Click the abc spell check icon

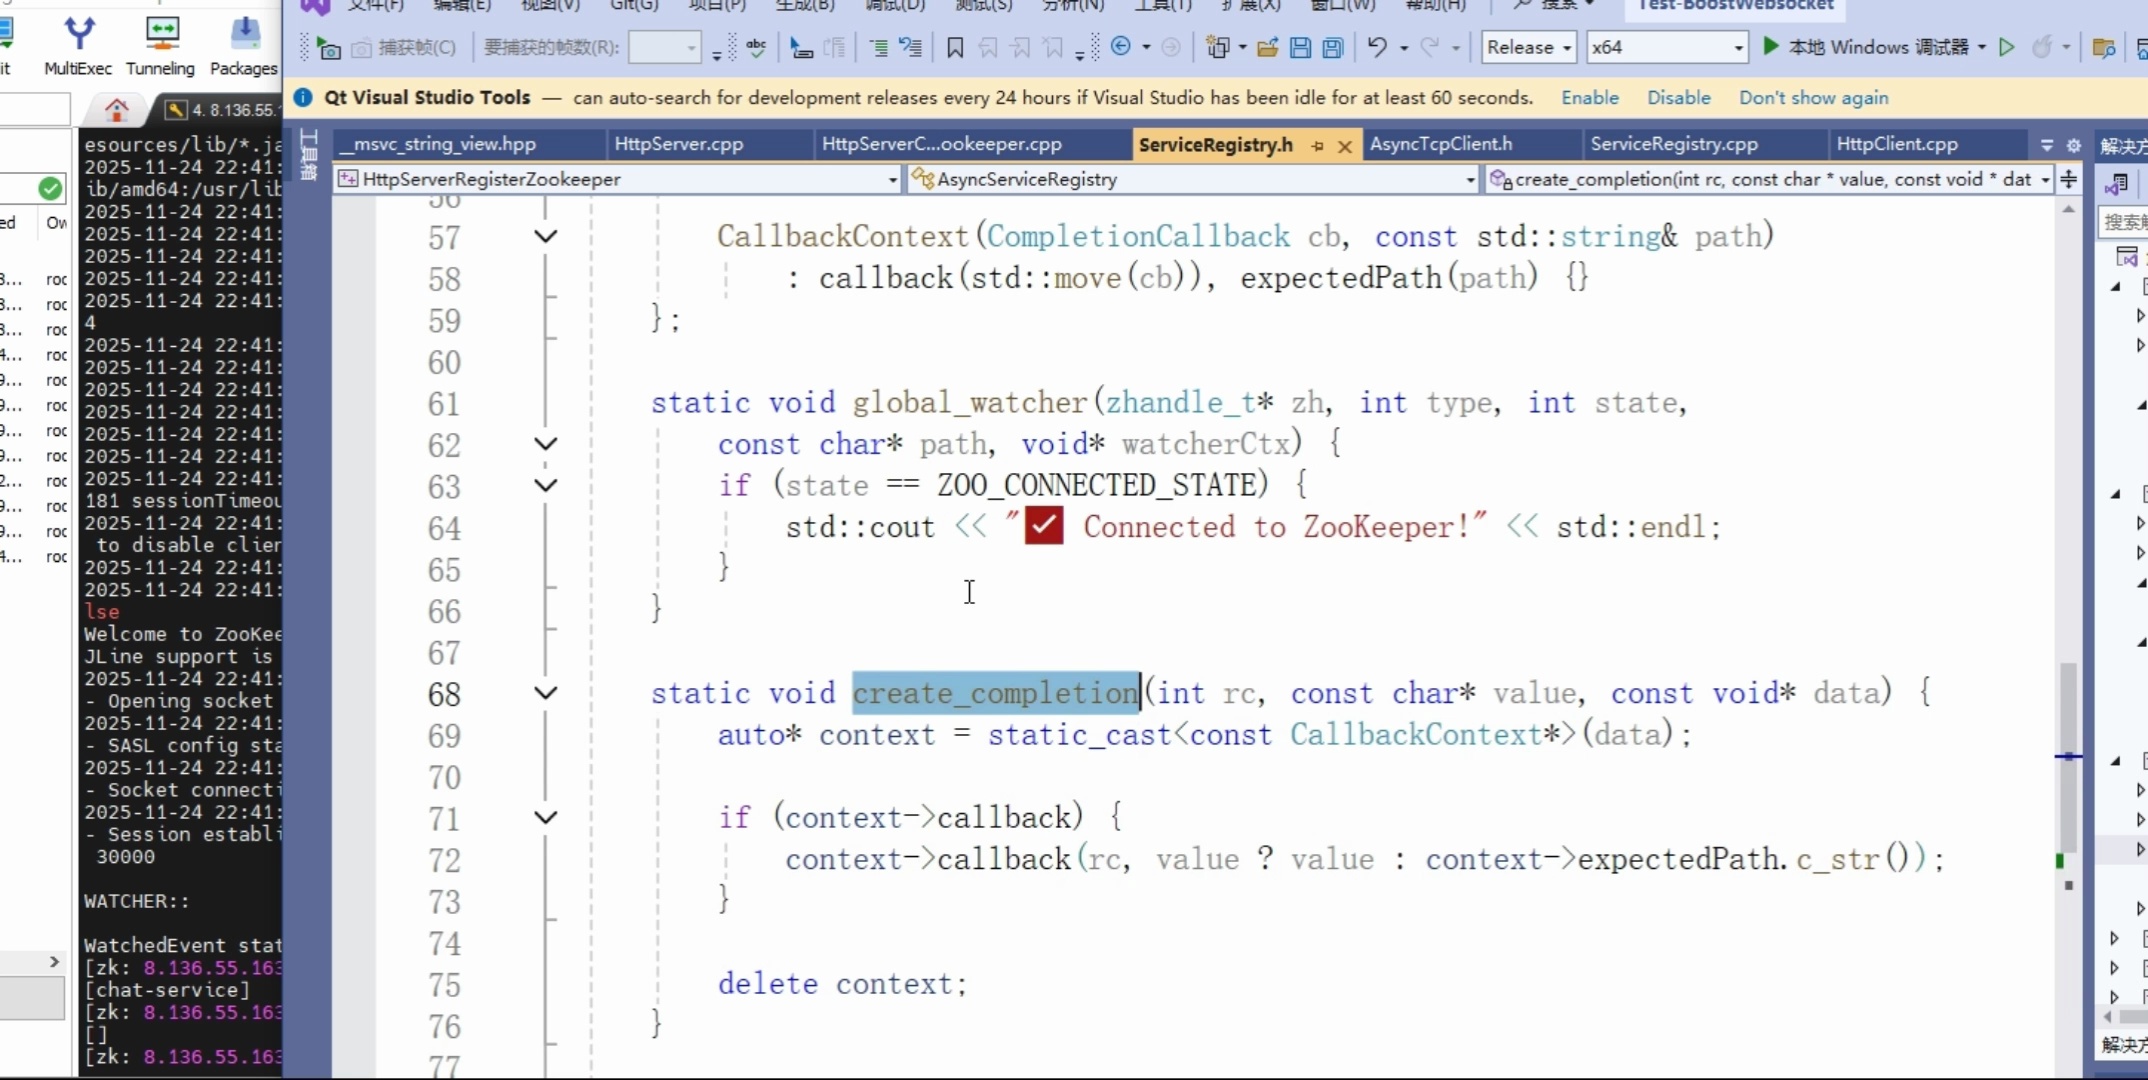coord(756,47)
